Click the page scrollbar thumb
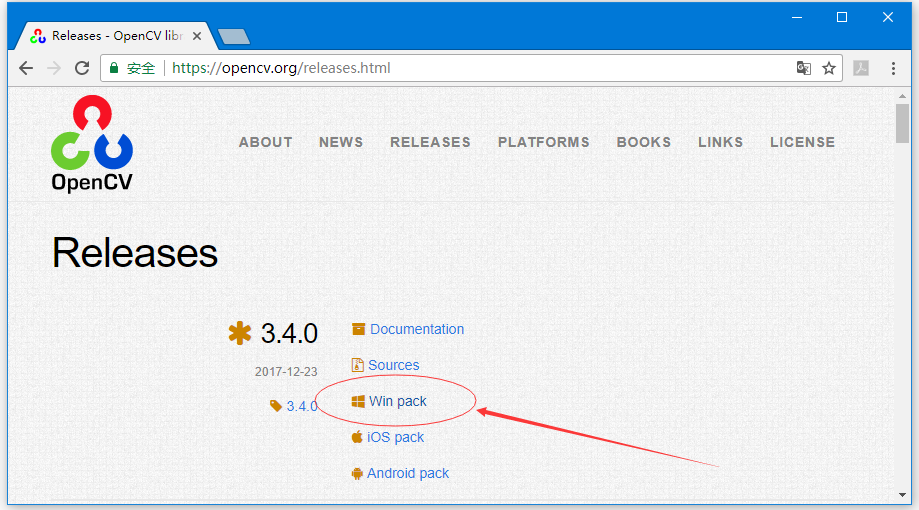919x510 pixels. click(x=903, y=123)
